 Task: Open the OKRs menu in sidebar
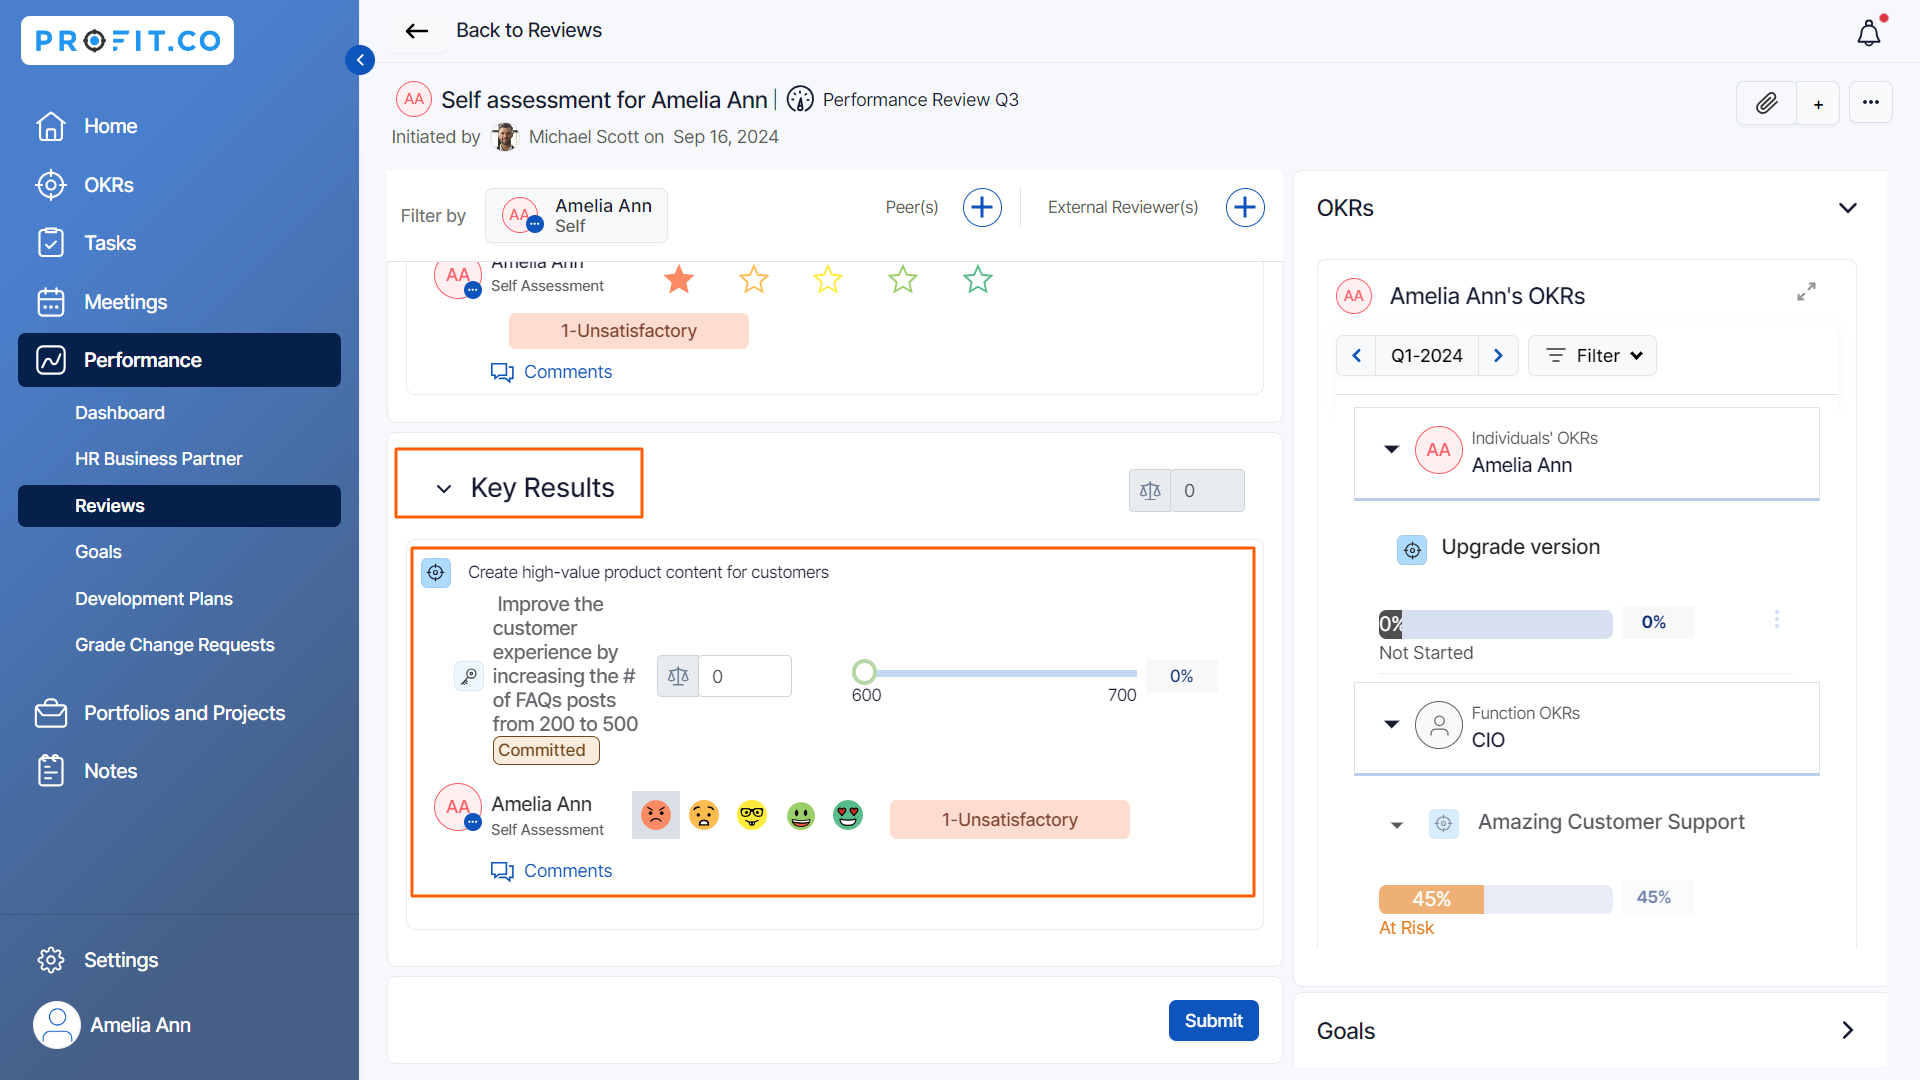[x=108, y=185]
